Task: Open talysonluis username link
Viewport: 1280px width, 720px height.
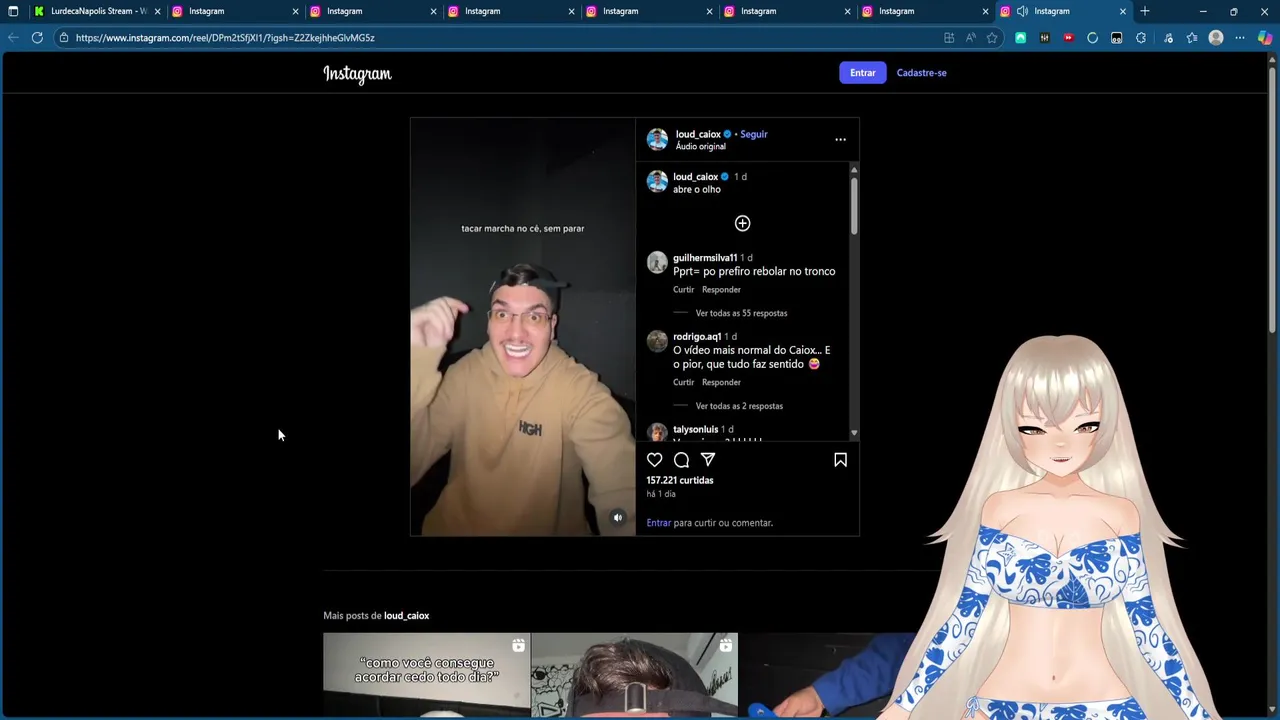Action: pos(696,430)
